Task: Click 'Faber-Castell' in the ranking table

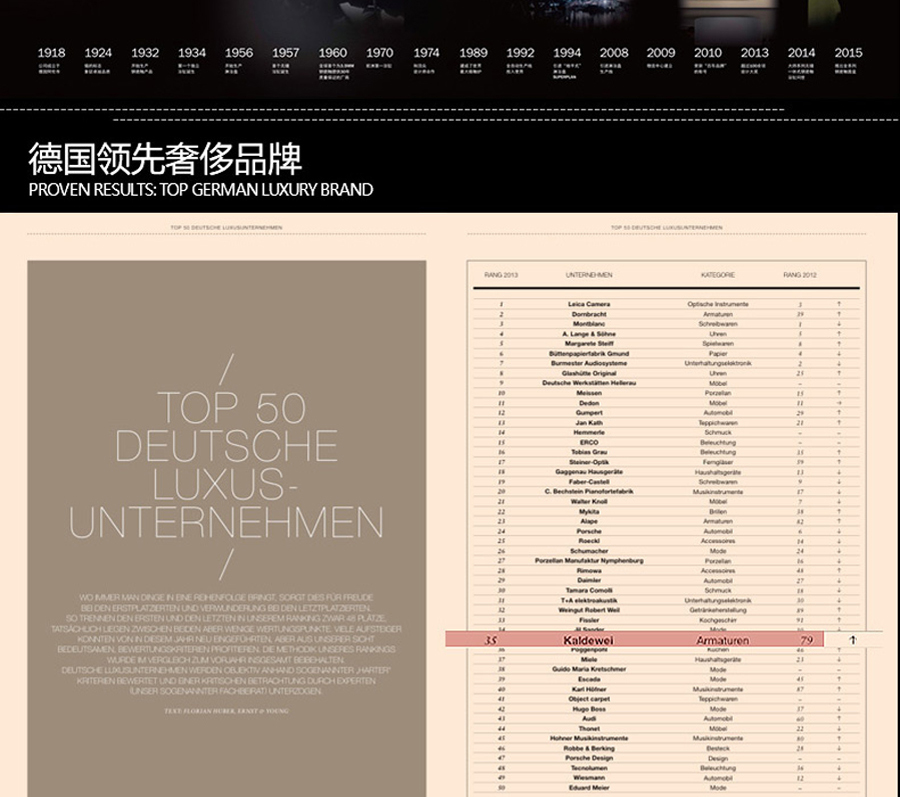Action: point(589,482)
